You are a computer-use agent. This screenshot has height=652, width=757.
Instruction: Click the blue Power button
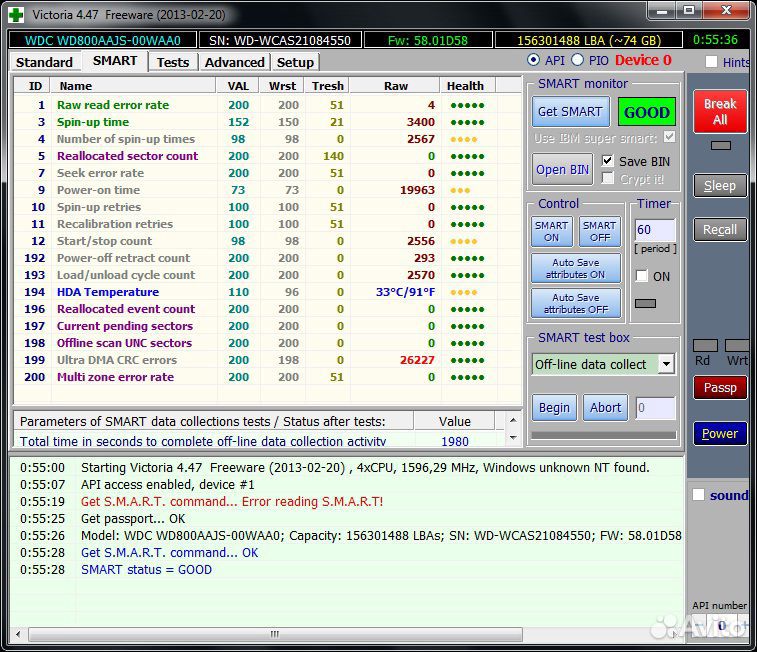click(x=720, y=433)
